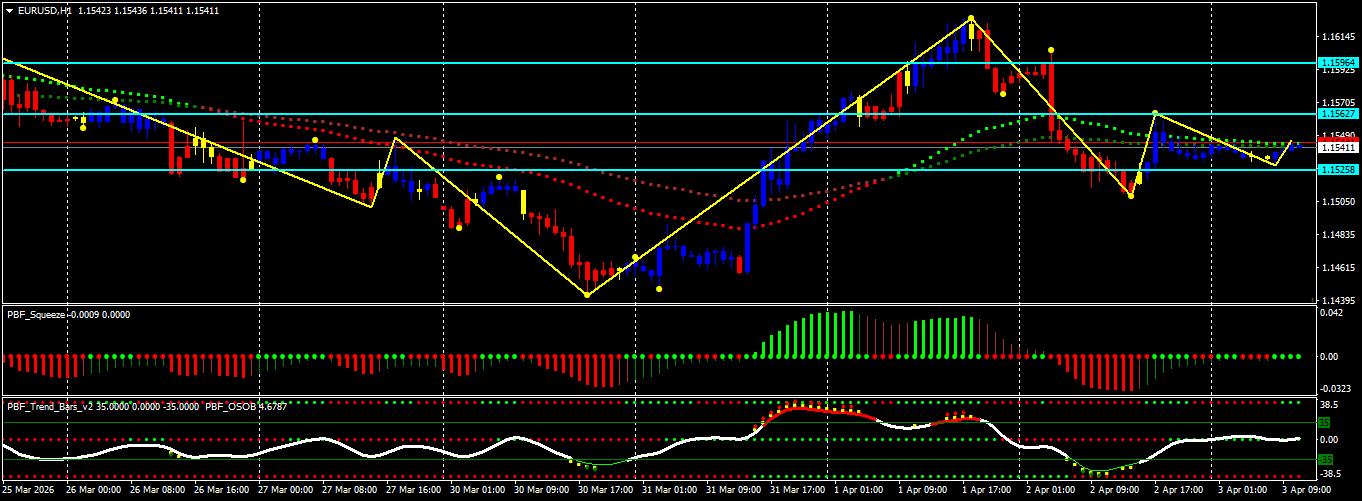Click the 2 Apr 09:00 time label
Viewport: 1362px width, 501px height.
(x=1114, y=491)
